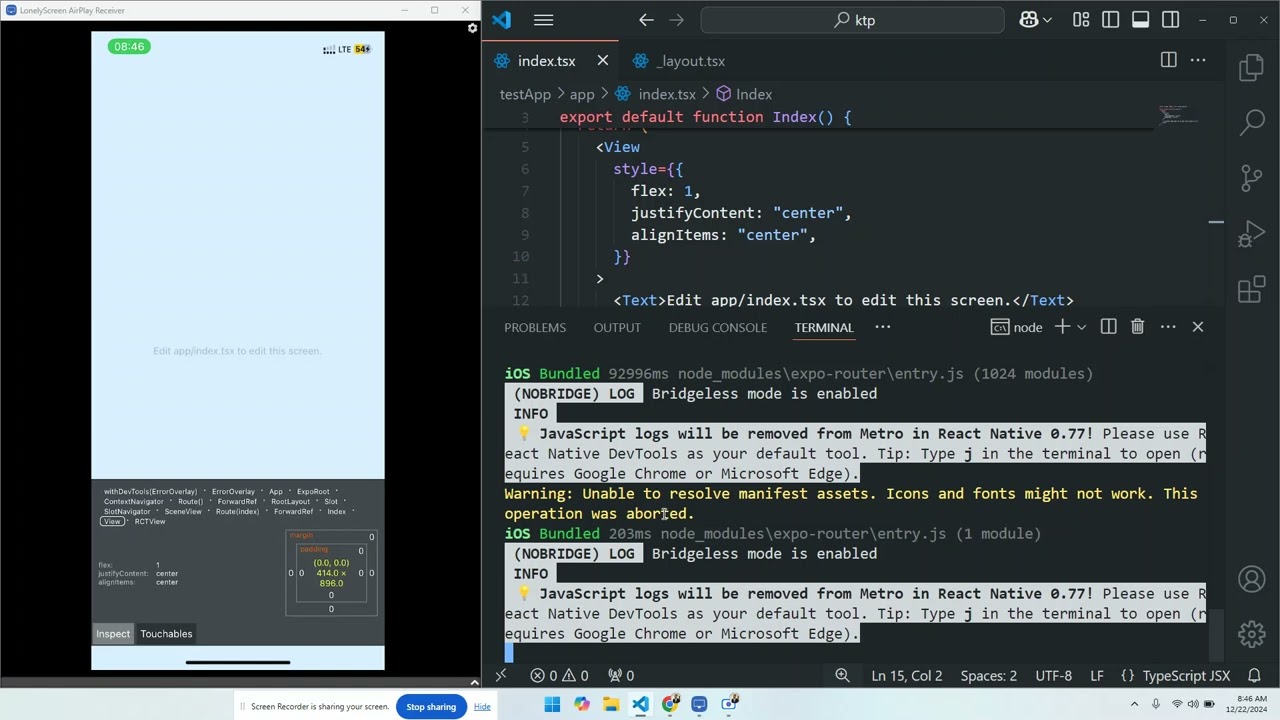Open the remote window indicator
Screen dimensions: 1280x720
click(x=501, y=676)
